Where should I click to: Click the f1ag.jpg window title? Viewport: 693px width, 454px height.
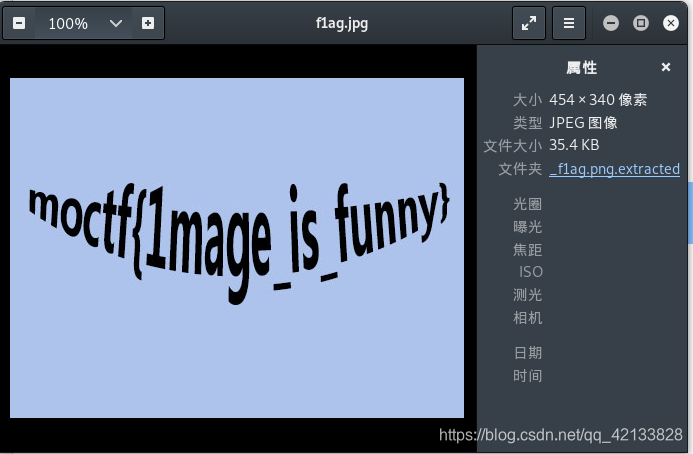342,23
